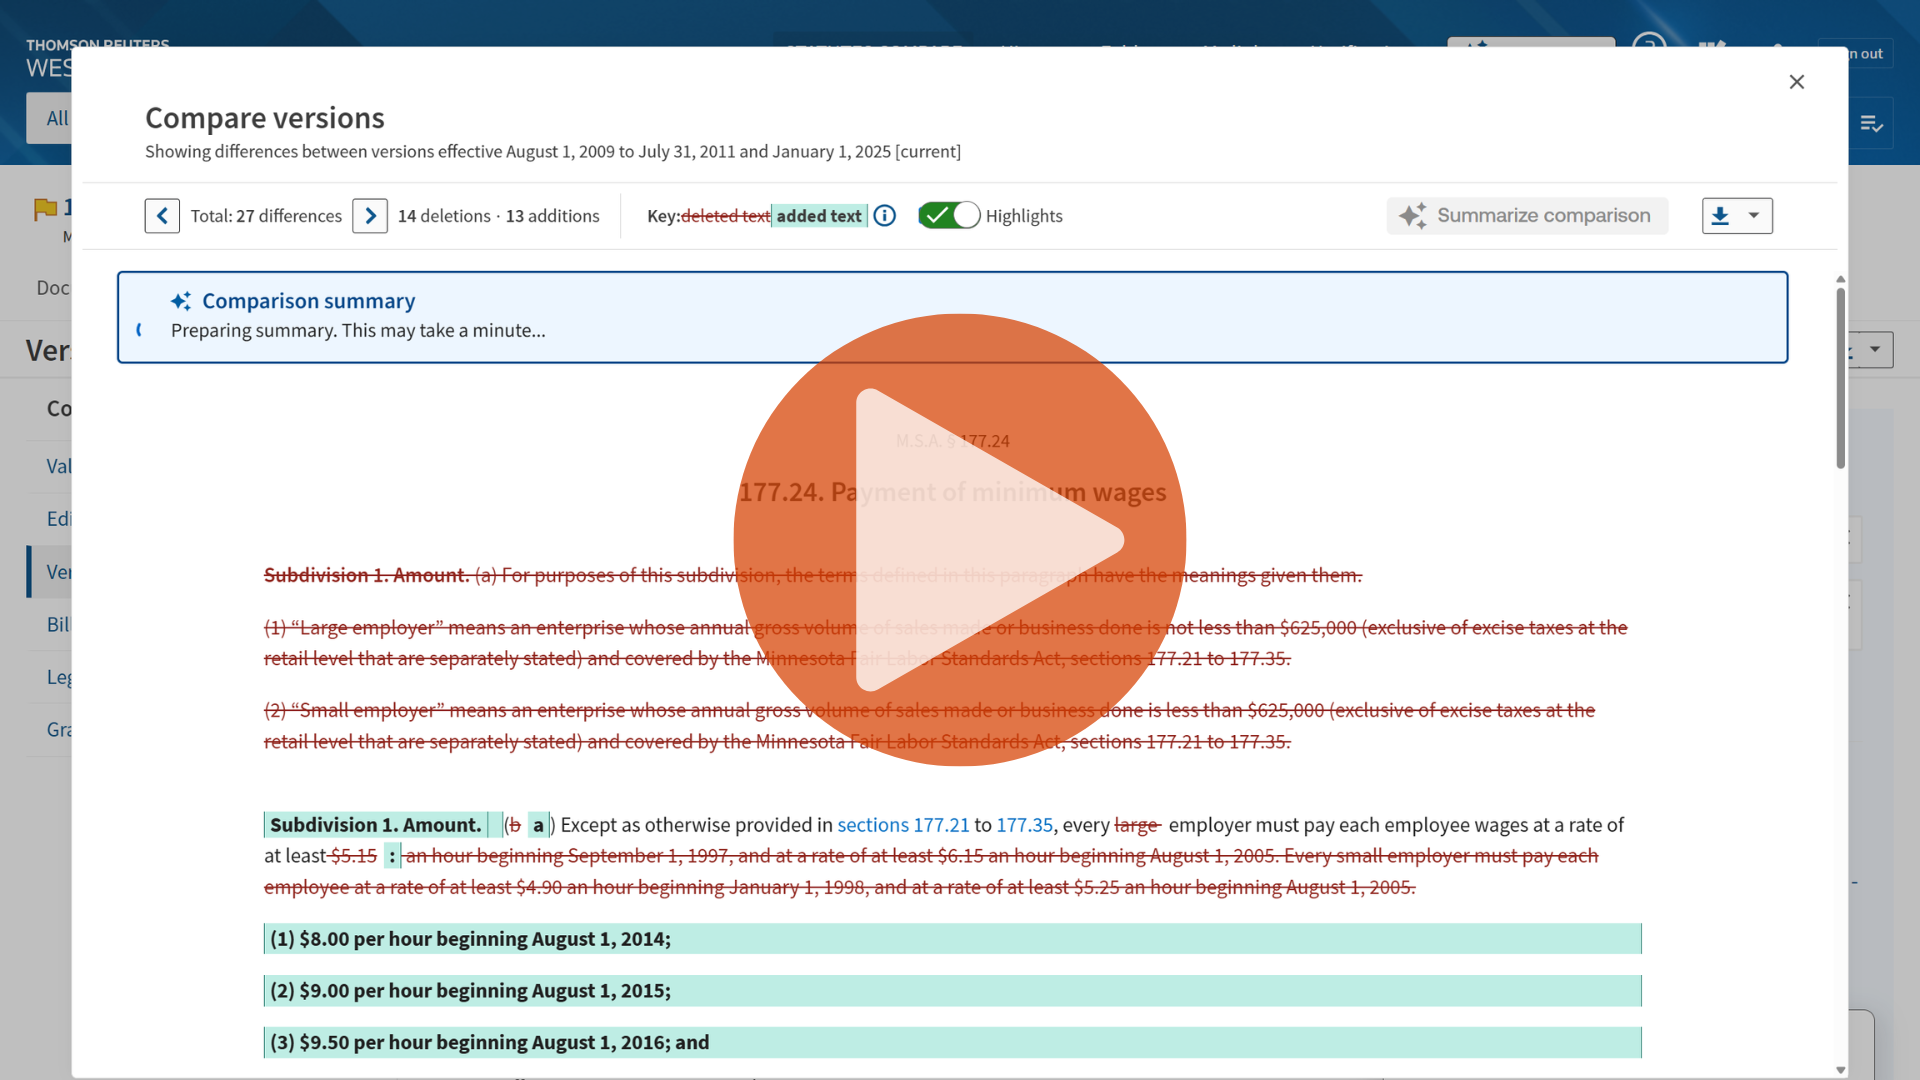Screen dimensions: 1920x1080
Task: Click the download icon
Action: click(1720, 216)
